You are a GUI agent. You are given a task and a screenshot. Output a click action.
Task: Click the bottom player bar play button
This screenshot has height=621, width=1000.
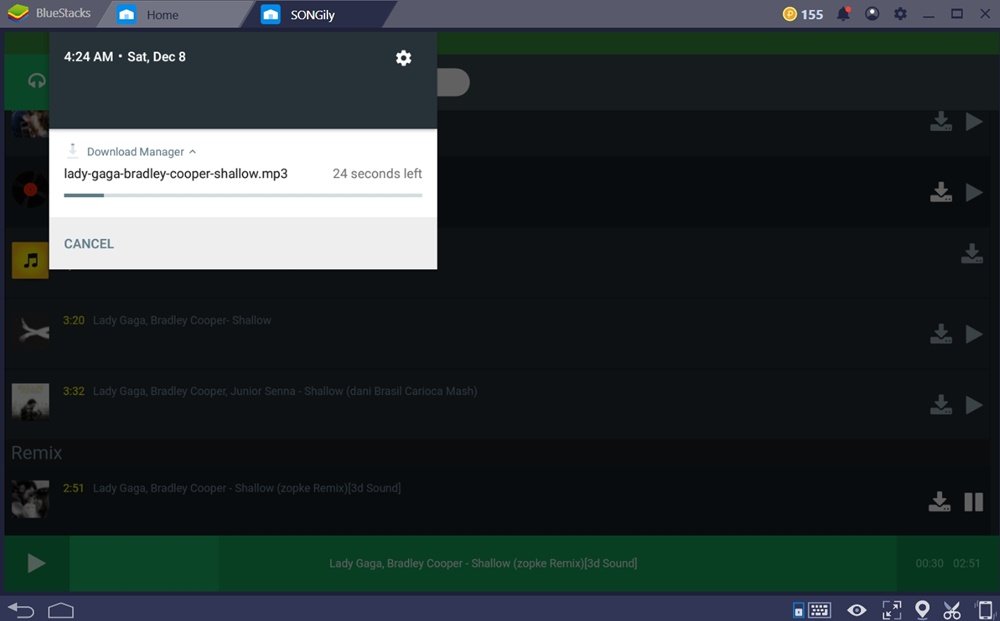click(x=36, y=563)
